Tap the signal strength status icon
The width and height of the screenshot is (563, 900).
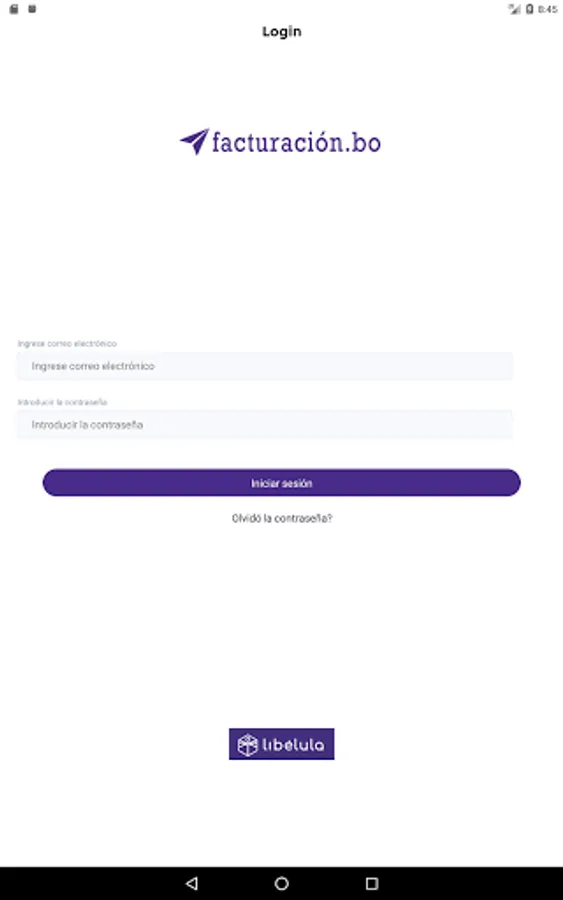click(x=514, y=9)
